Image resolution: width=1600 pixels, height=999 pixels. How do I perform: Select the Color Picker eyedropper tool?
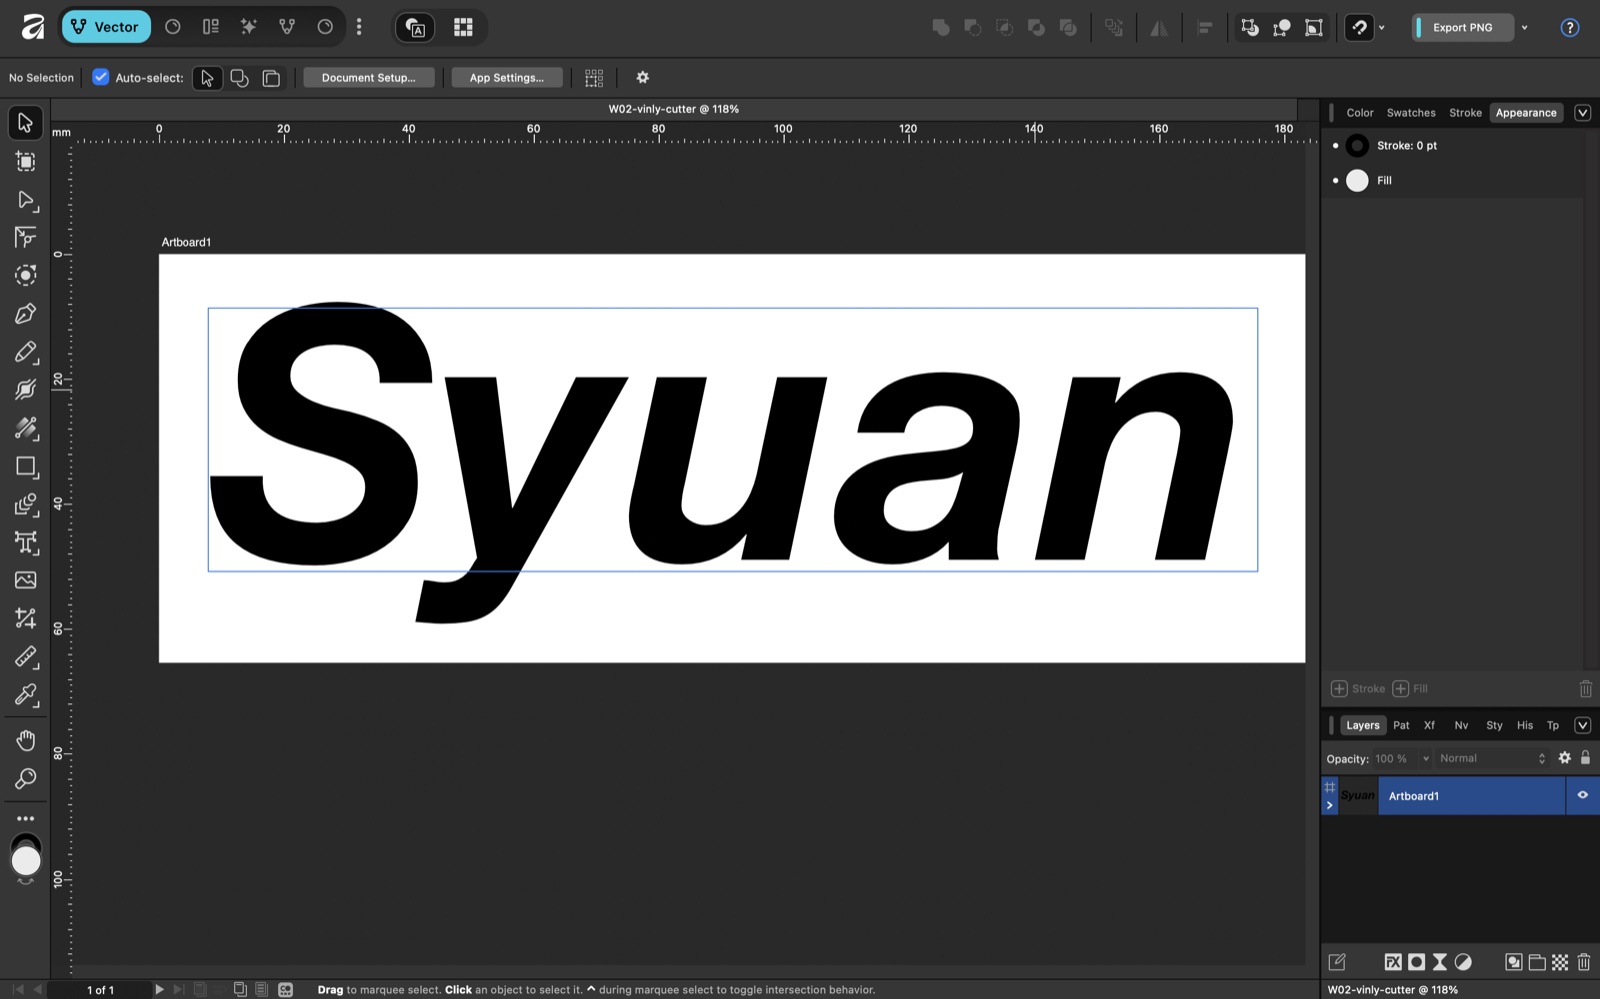tap(26, 694)
